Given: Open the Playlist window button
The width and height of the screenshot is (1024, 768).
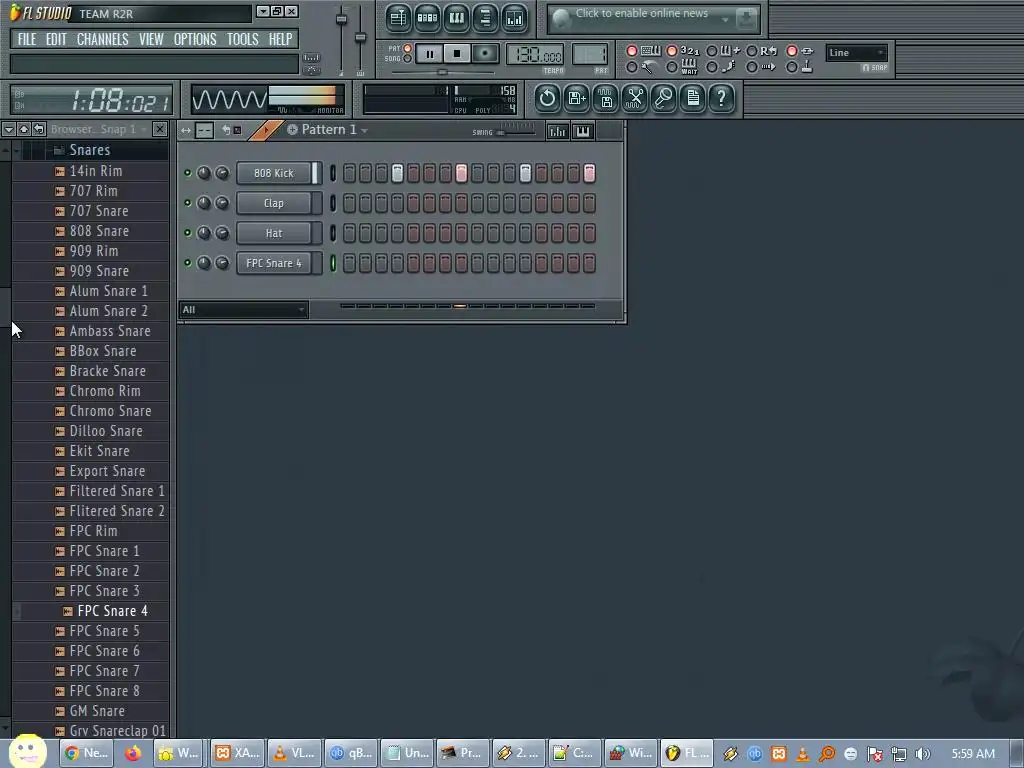Looking at the screenshot, I should pyautogui.click(x=398, y=18).
